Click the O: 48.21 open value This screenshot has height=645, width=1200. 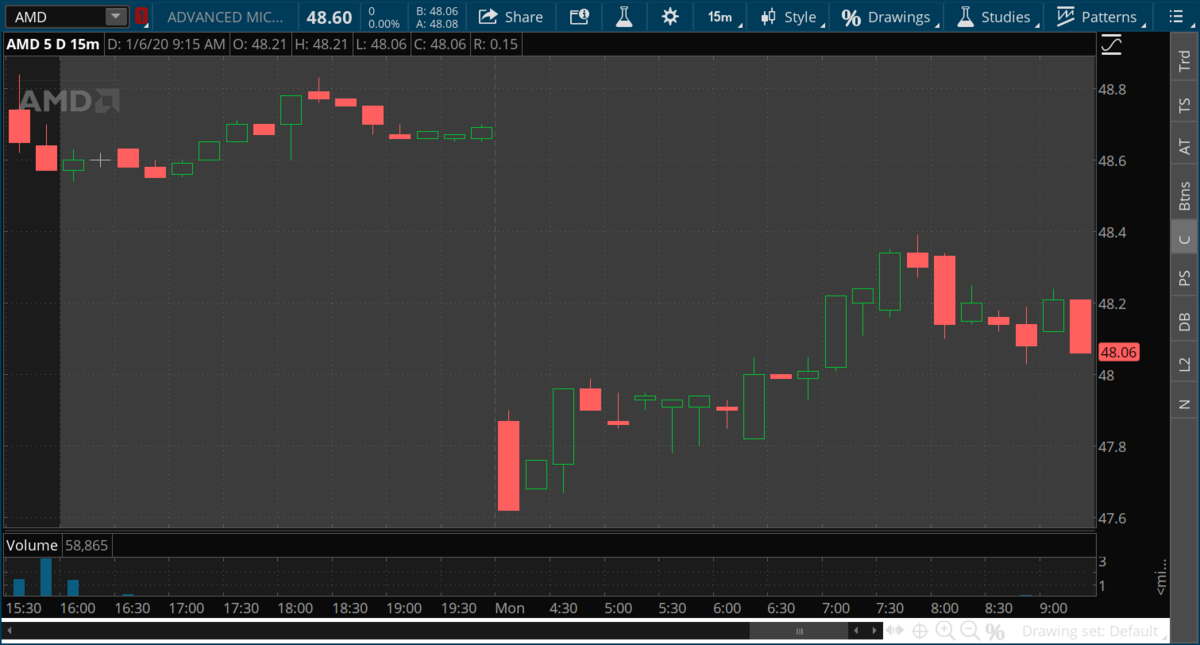[258, 44]
